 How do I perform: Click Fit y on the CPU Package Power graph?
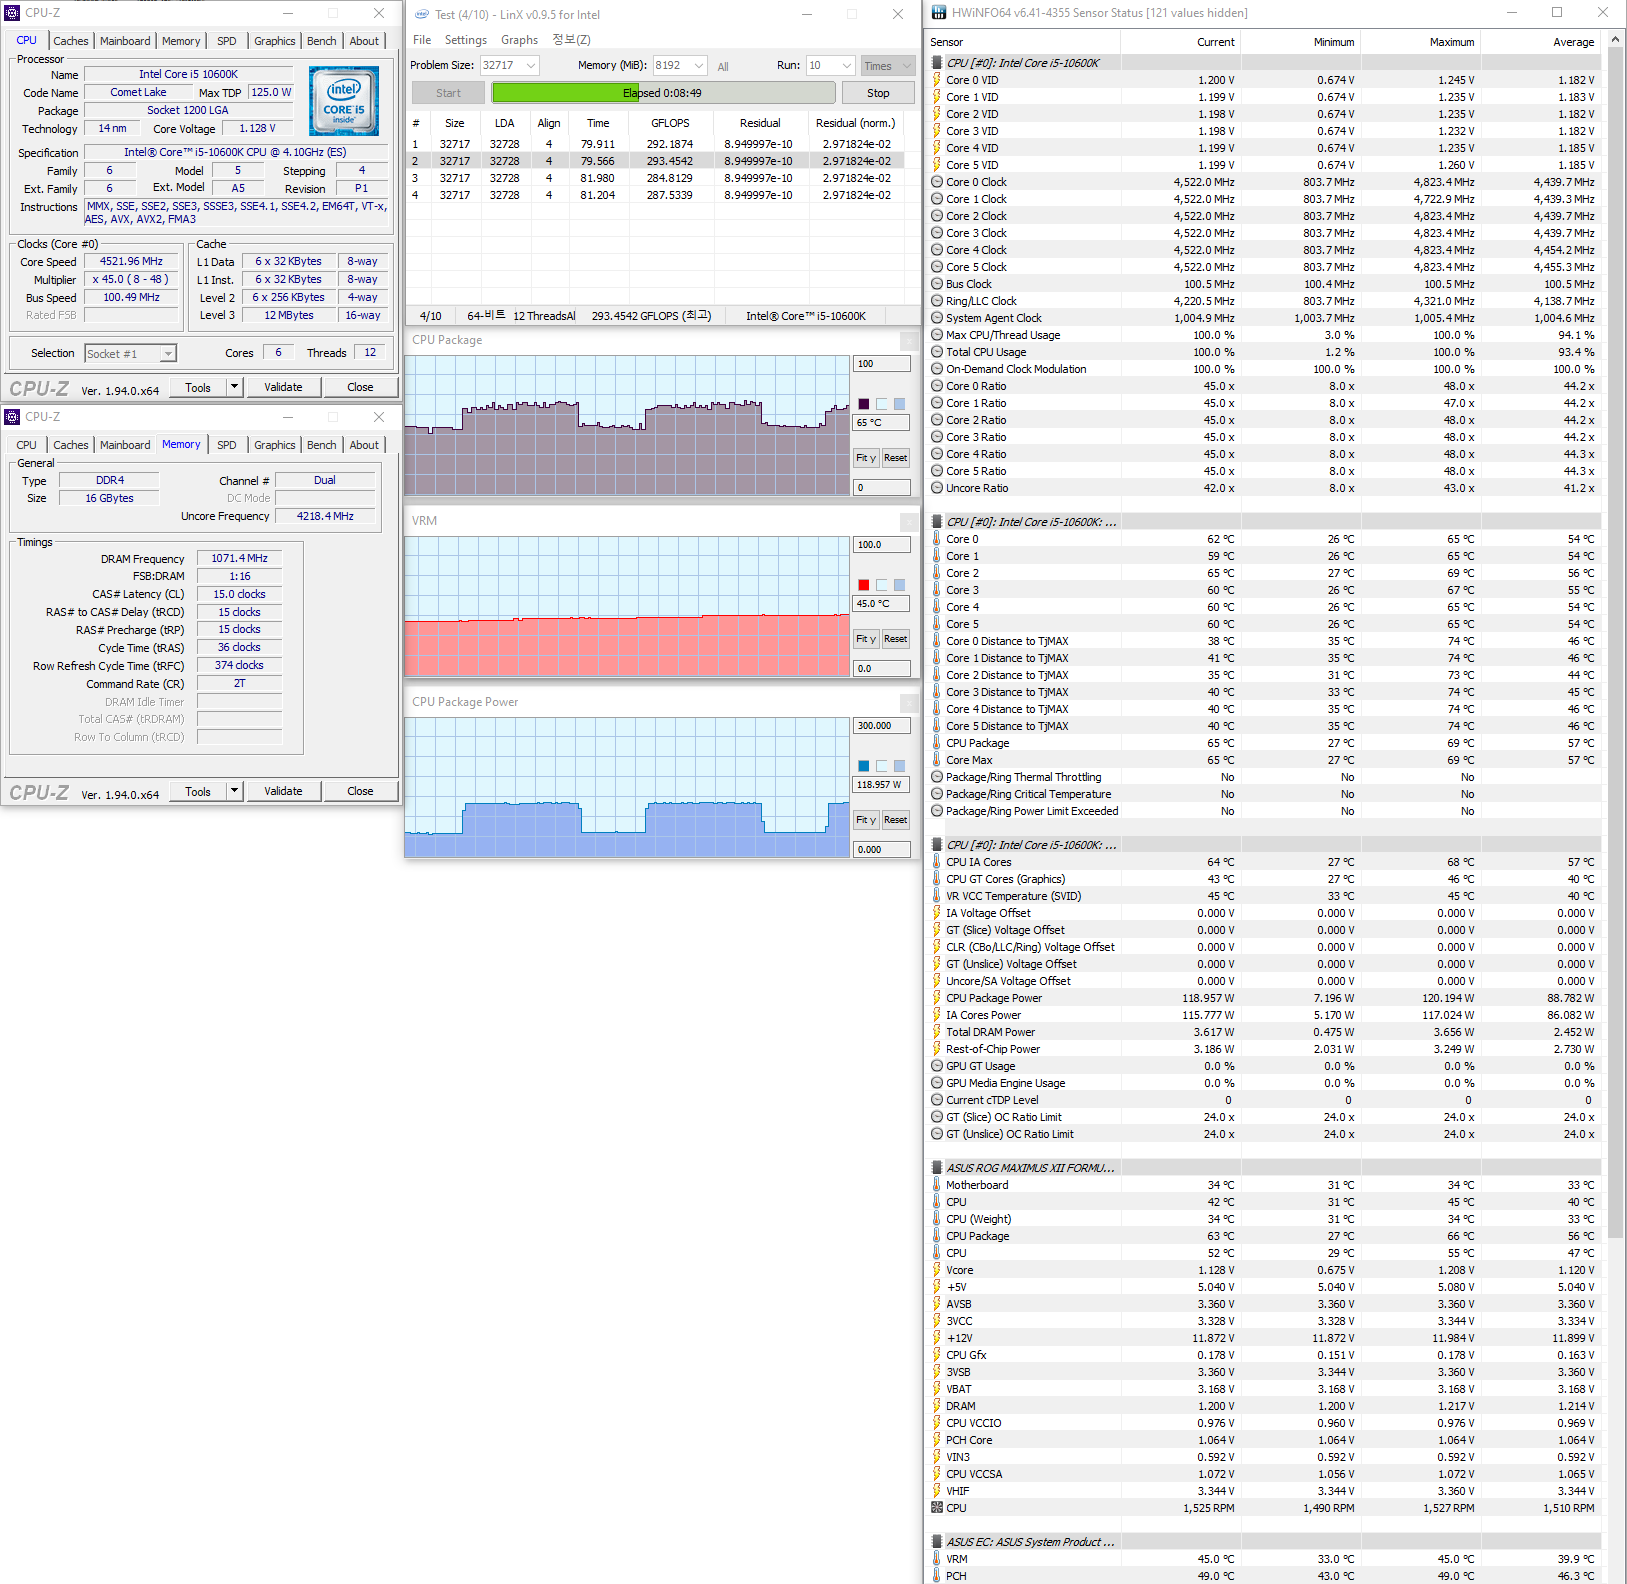point(865,820)
